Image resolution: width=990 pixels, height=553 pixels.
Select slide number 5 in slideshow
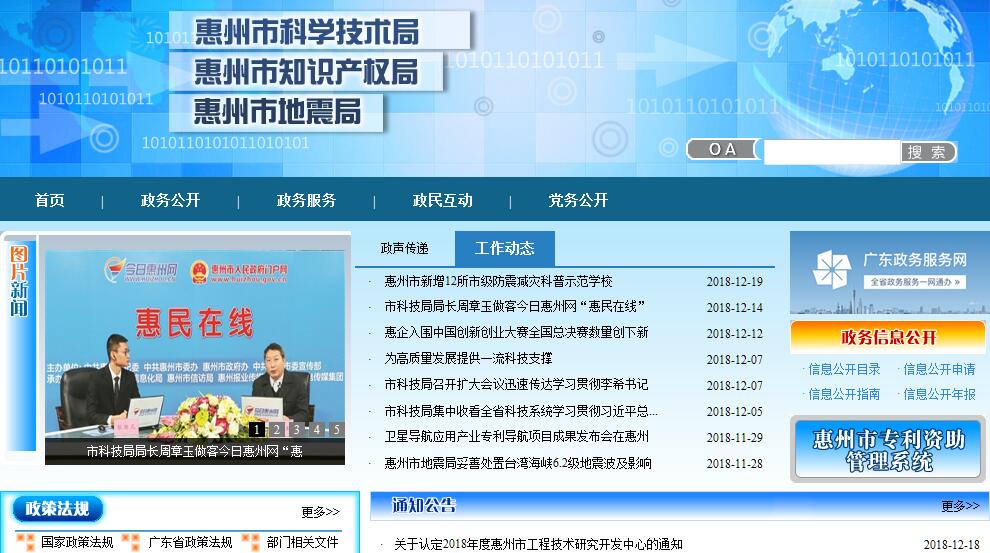click(x=337, y=429)
